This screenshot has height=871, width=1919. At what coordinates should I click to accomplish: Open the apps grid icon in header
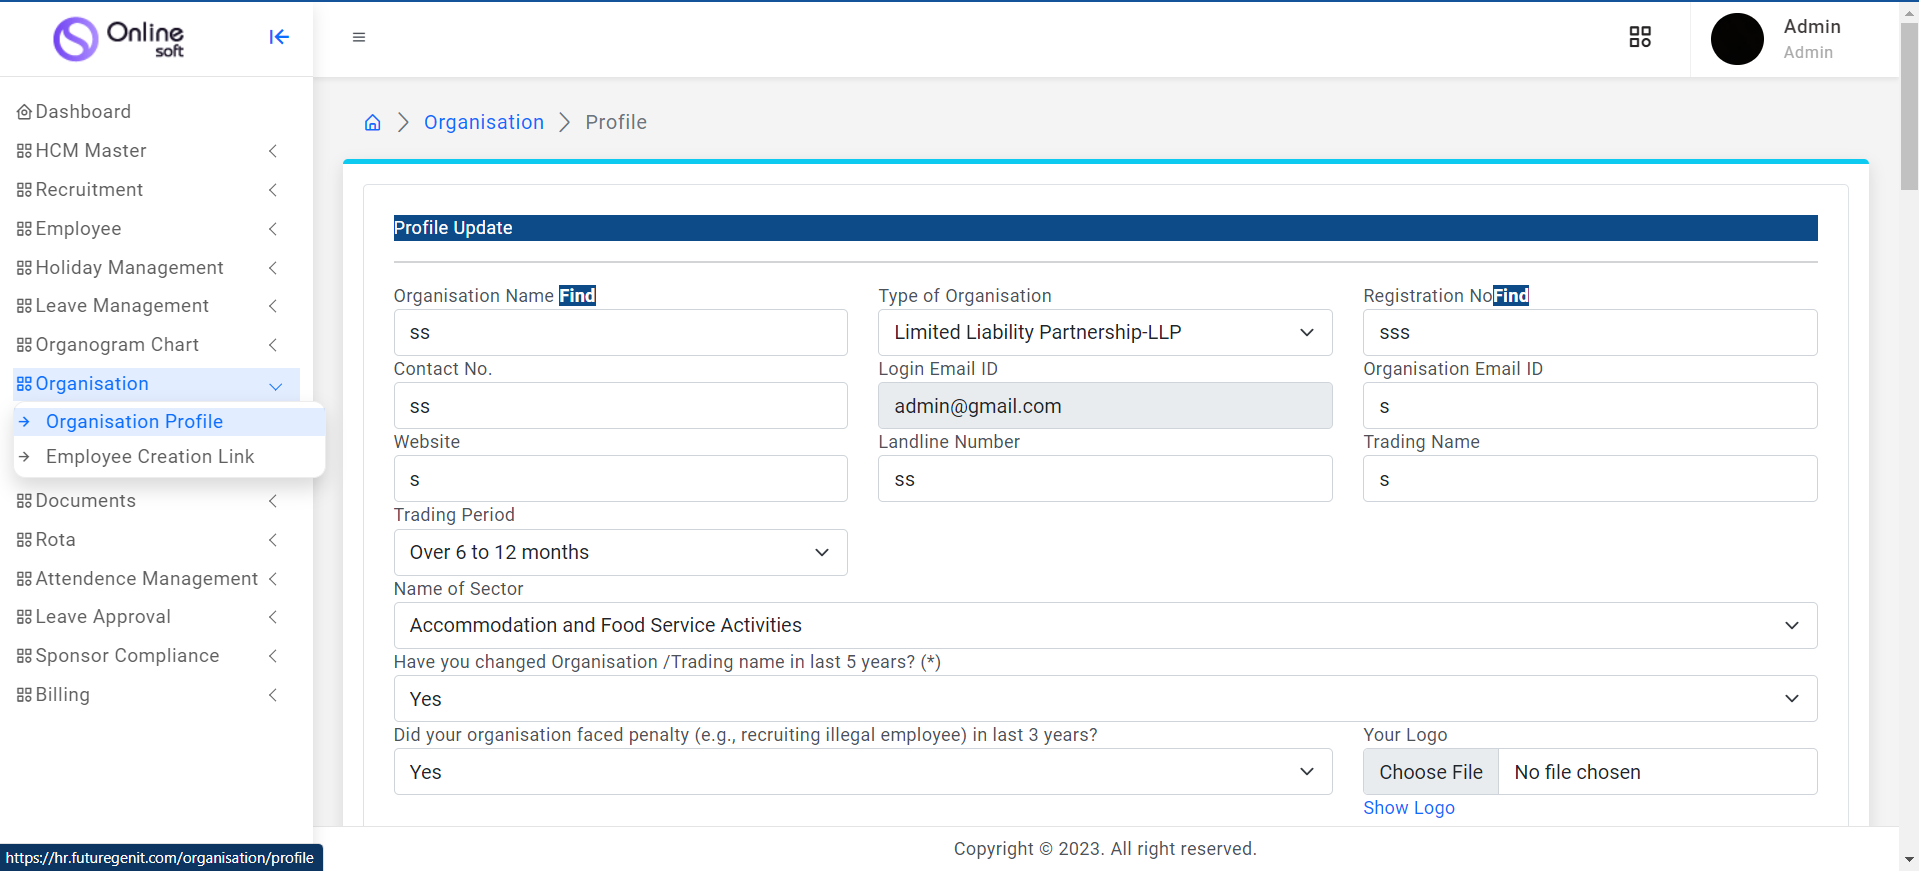click(x=1640, y=37)
